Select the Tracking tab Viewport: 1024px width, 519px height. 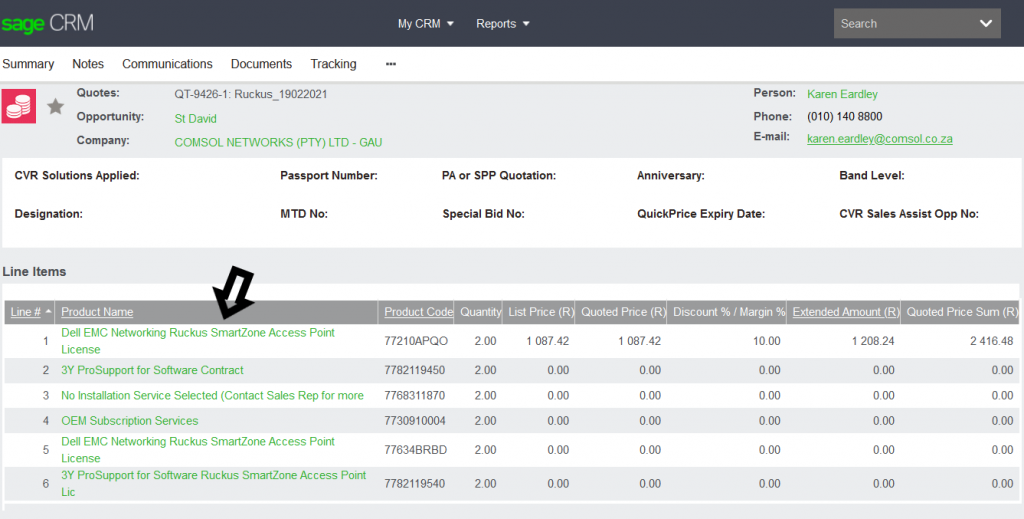[x=333, y=64]
